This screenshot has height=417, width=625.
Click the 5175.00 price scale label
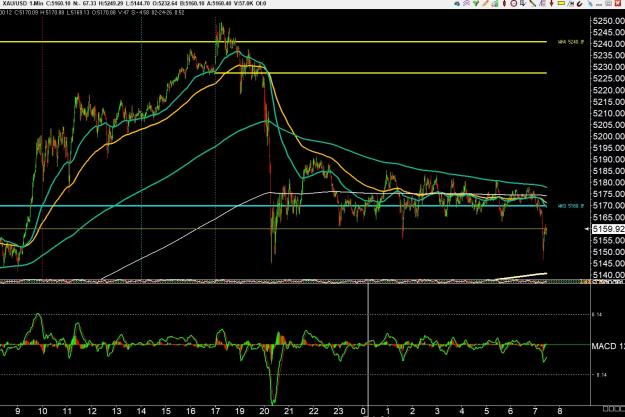click(609, 194)
